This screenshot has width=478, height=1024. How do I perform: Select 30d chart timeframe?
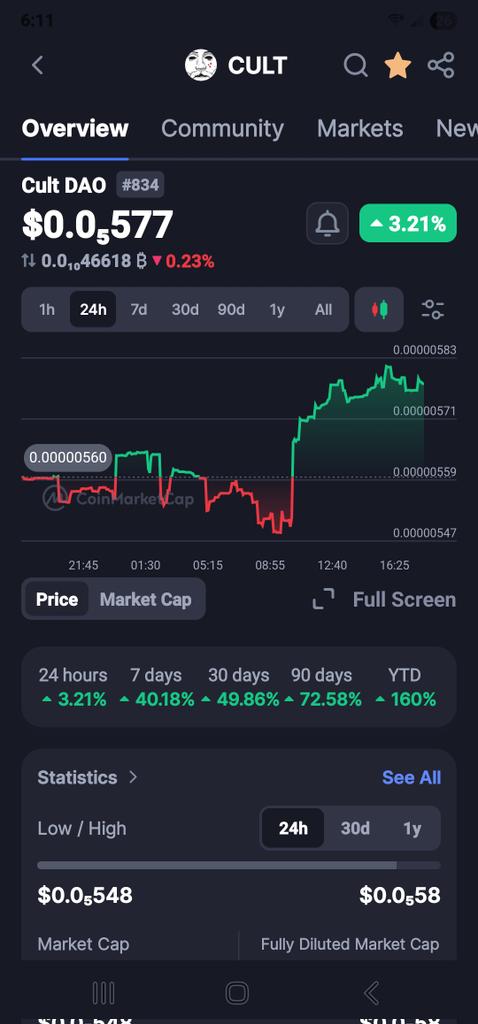tap(185, 310)
